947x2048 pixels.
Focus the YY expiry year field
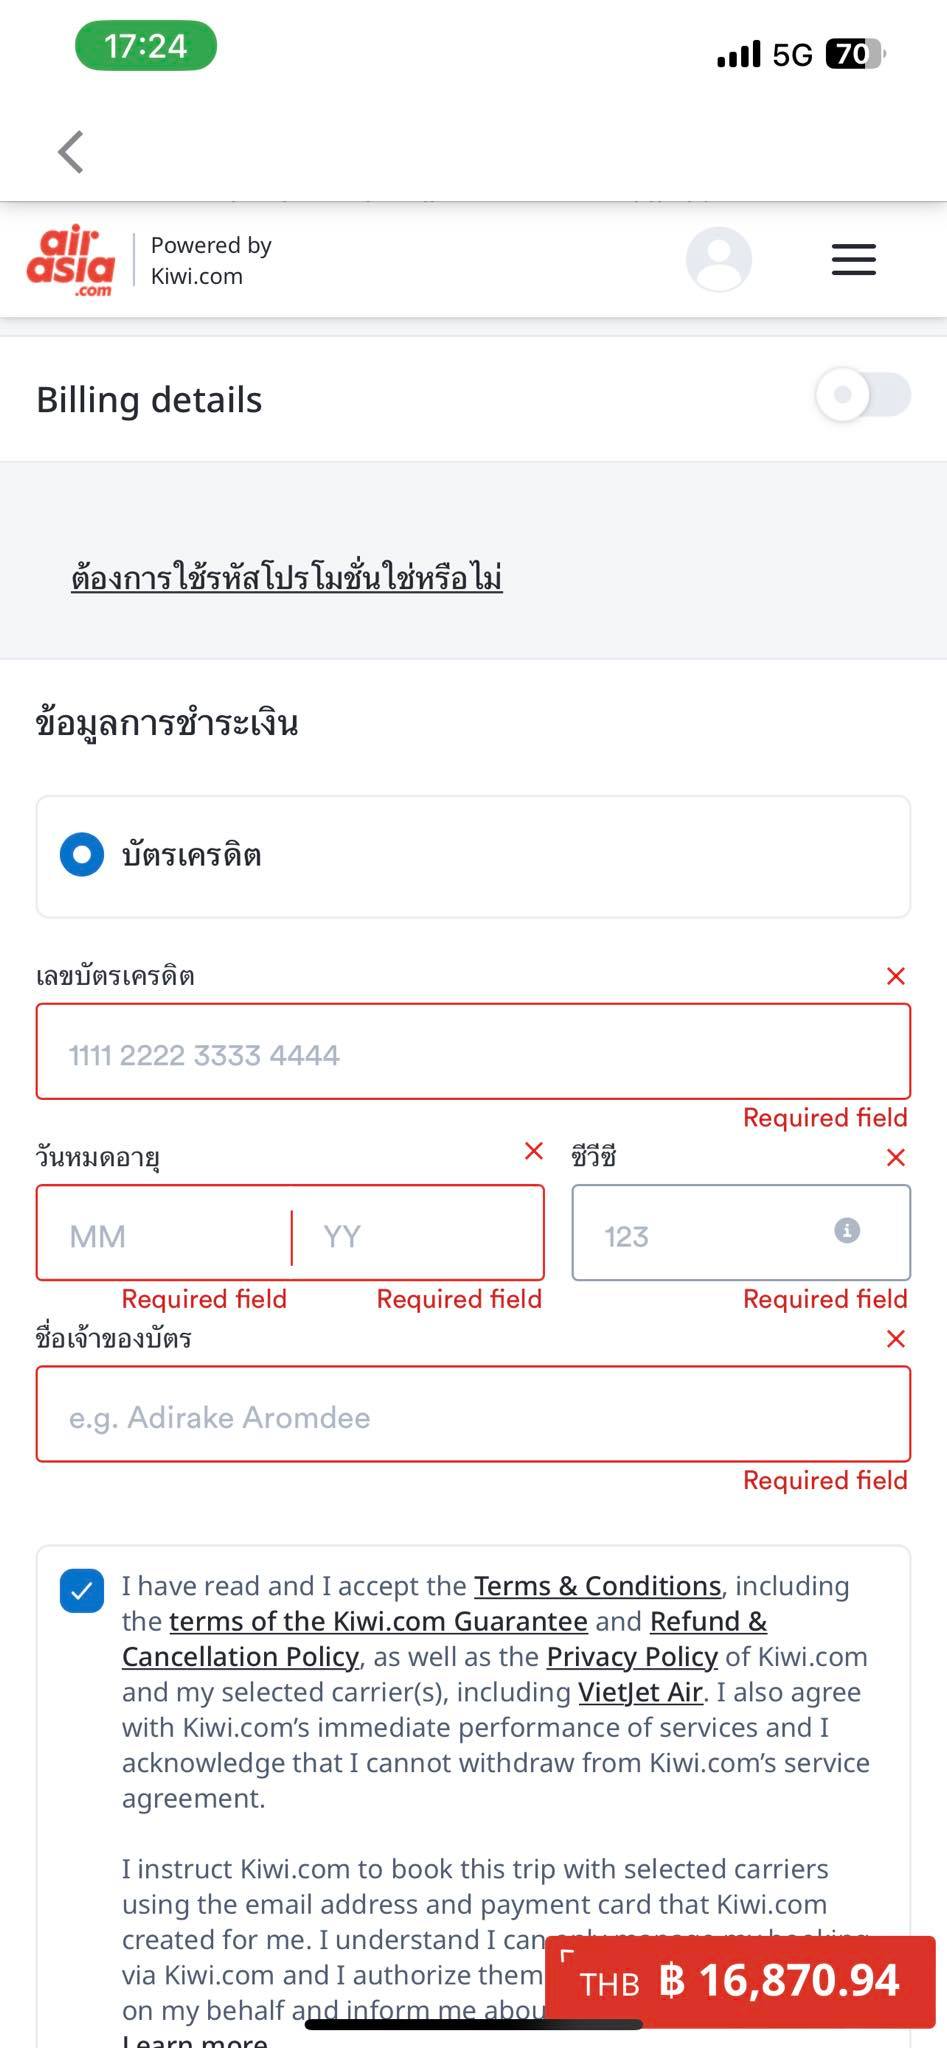click(418, 1234)
